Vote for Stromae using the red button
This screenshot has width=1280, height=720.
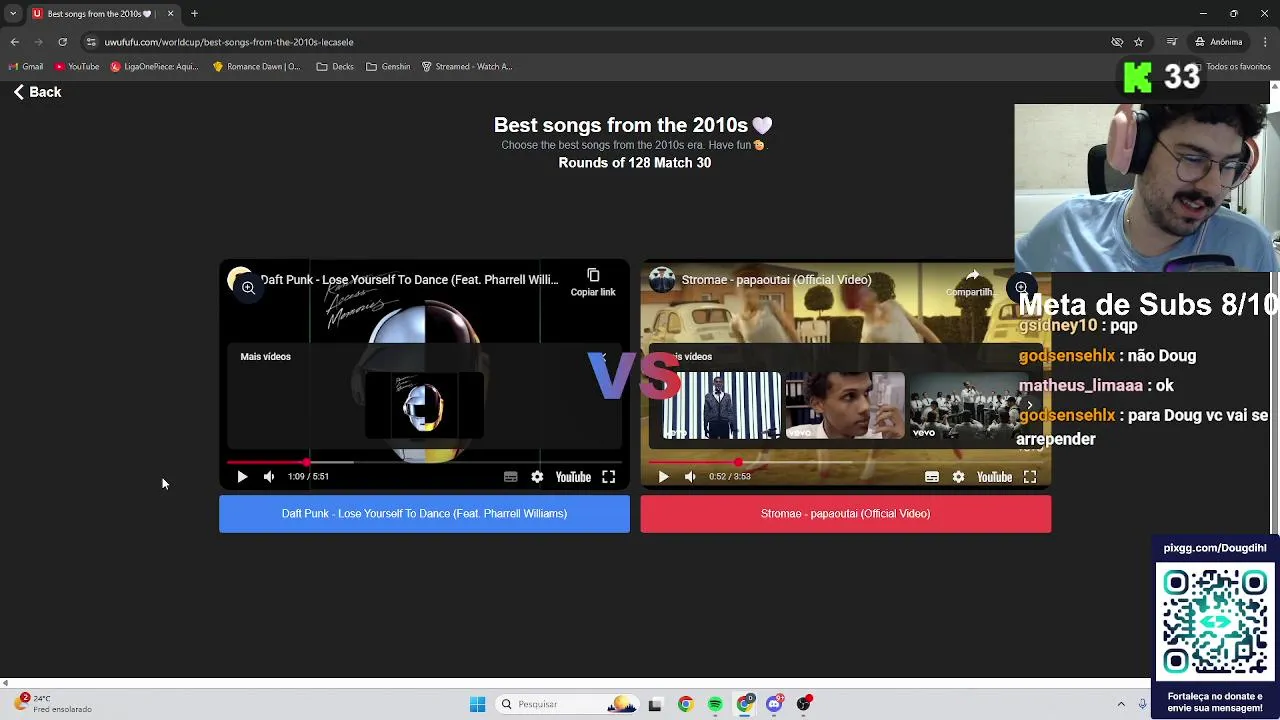click(845, 513)
